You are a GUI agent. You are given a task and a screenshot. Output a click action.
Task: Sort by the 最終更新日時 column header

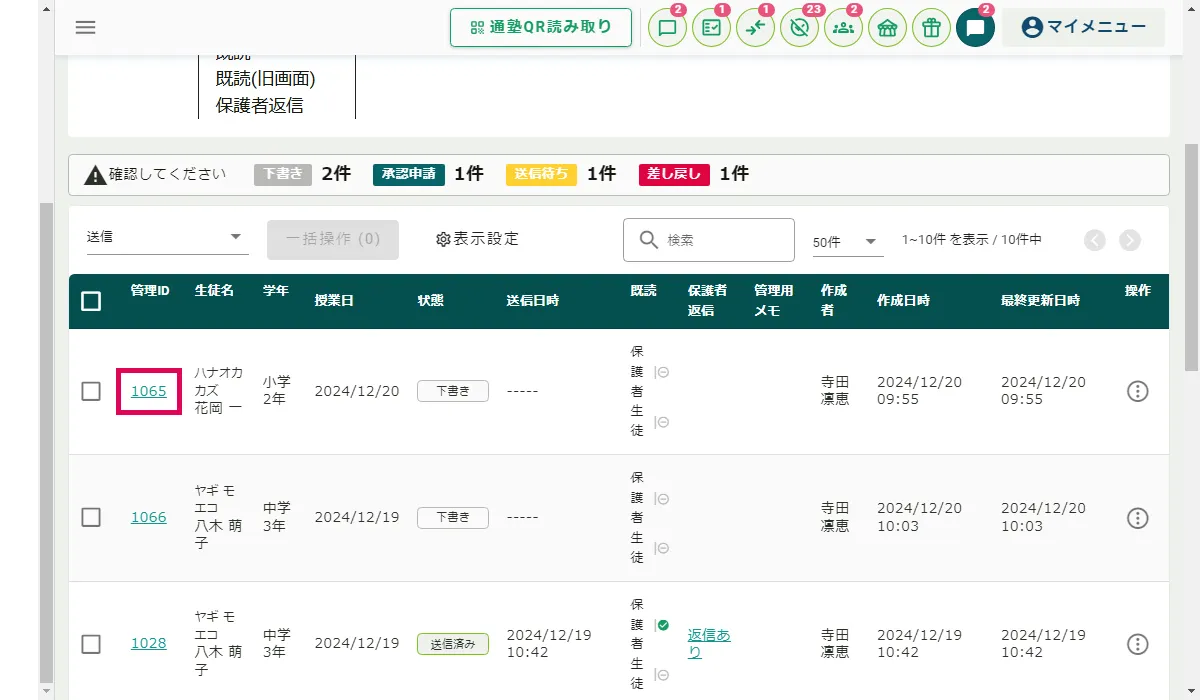(1041, 300)
